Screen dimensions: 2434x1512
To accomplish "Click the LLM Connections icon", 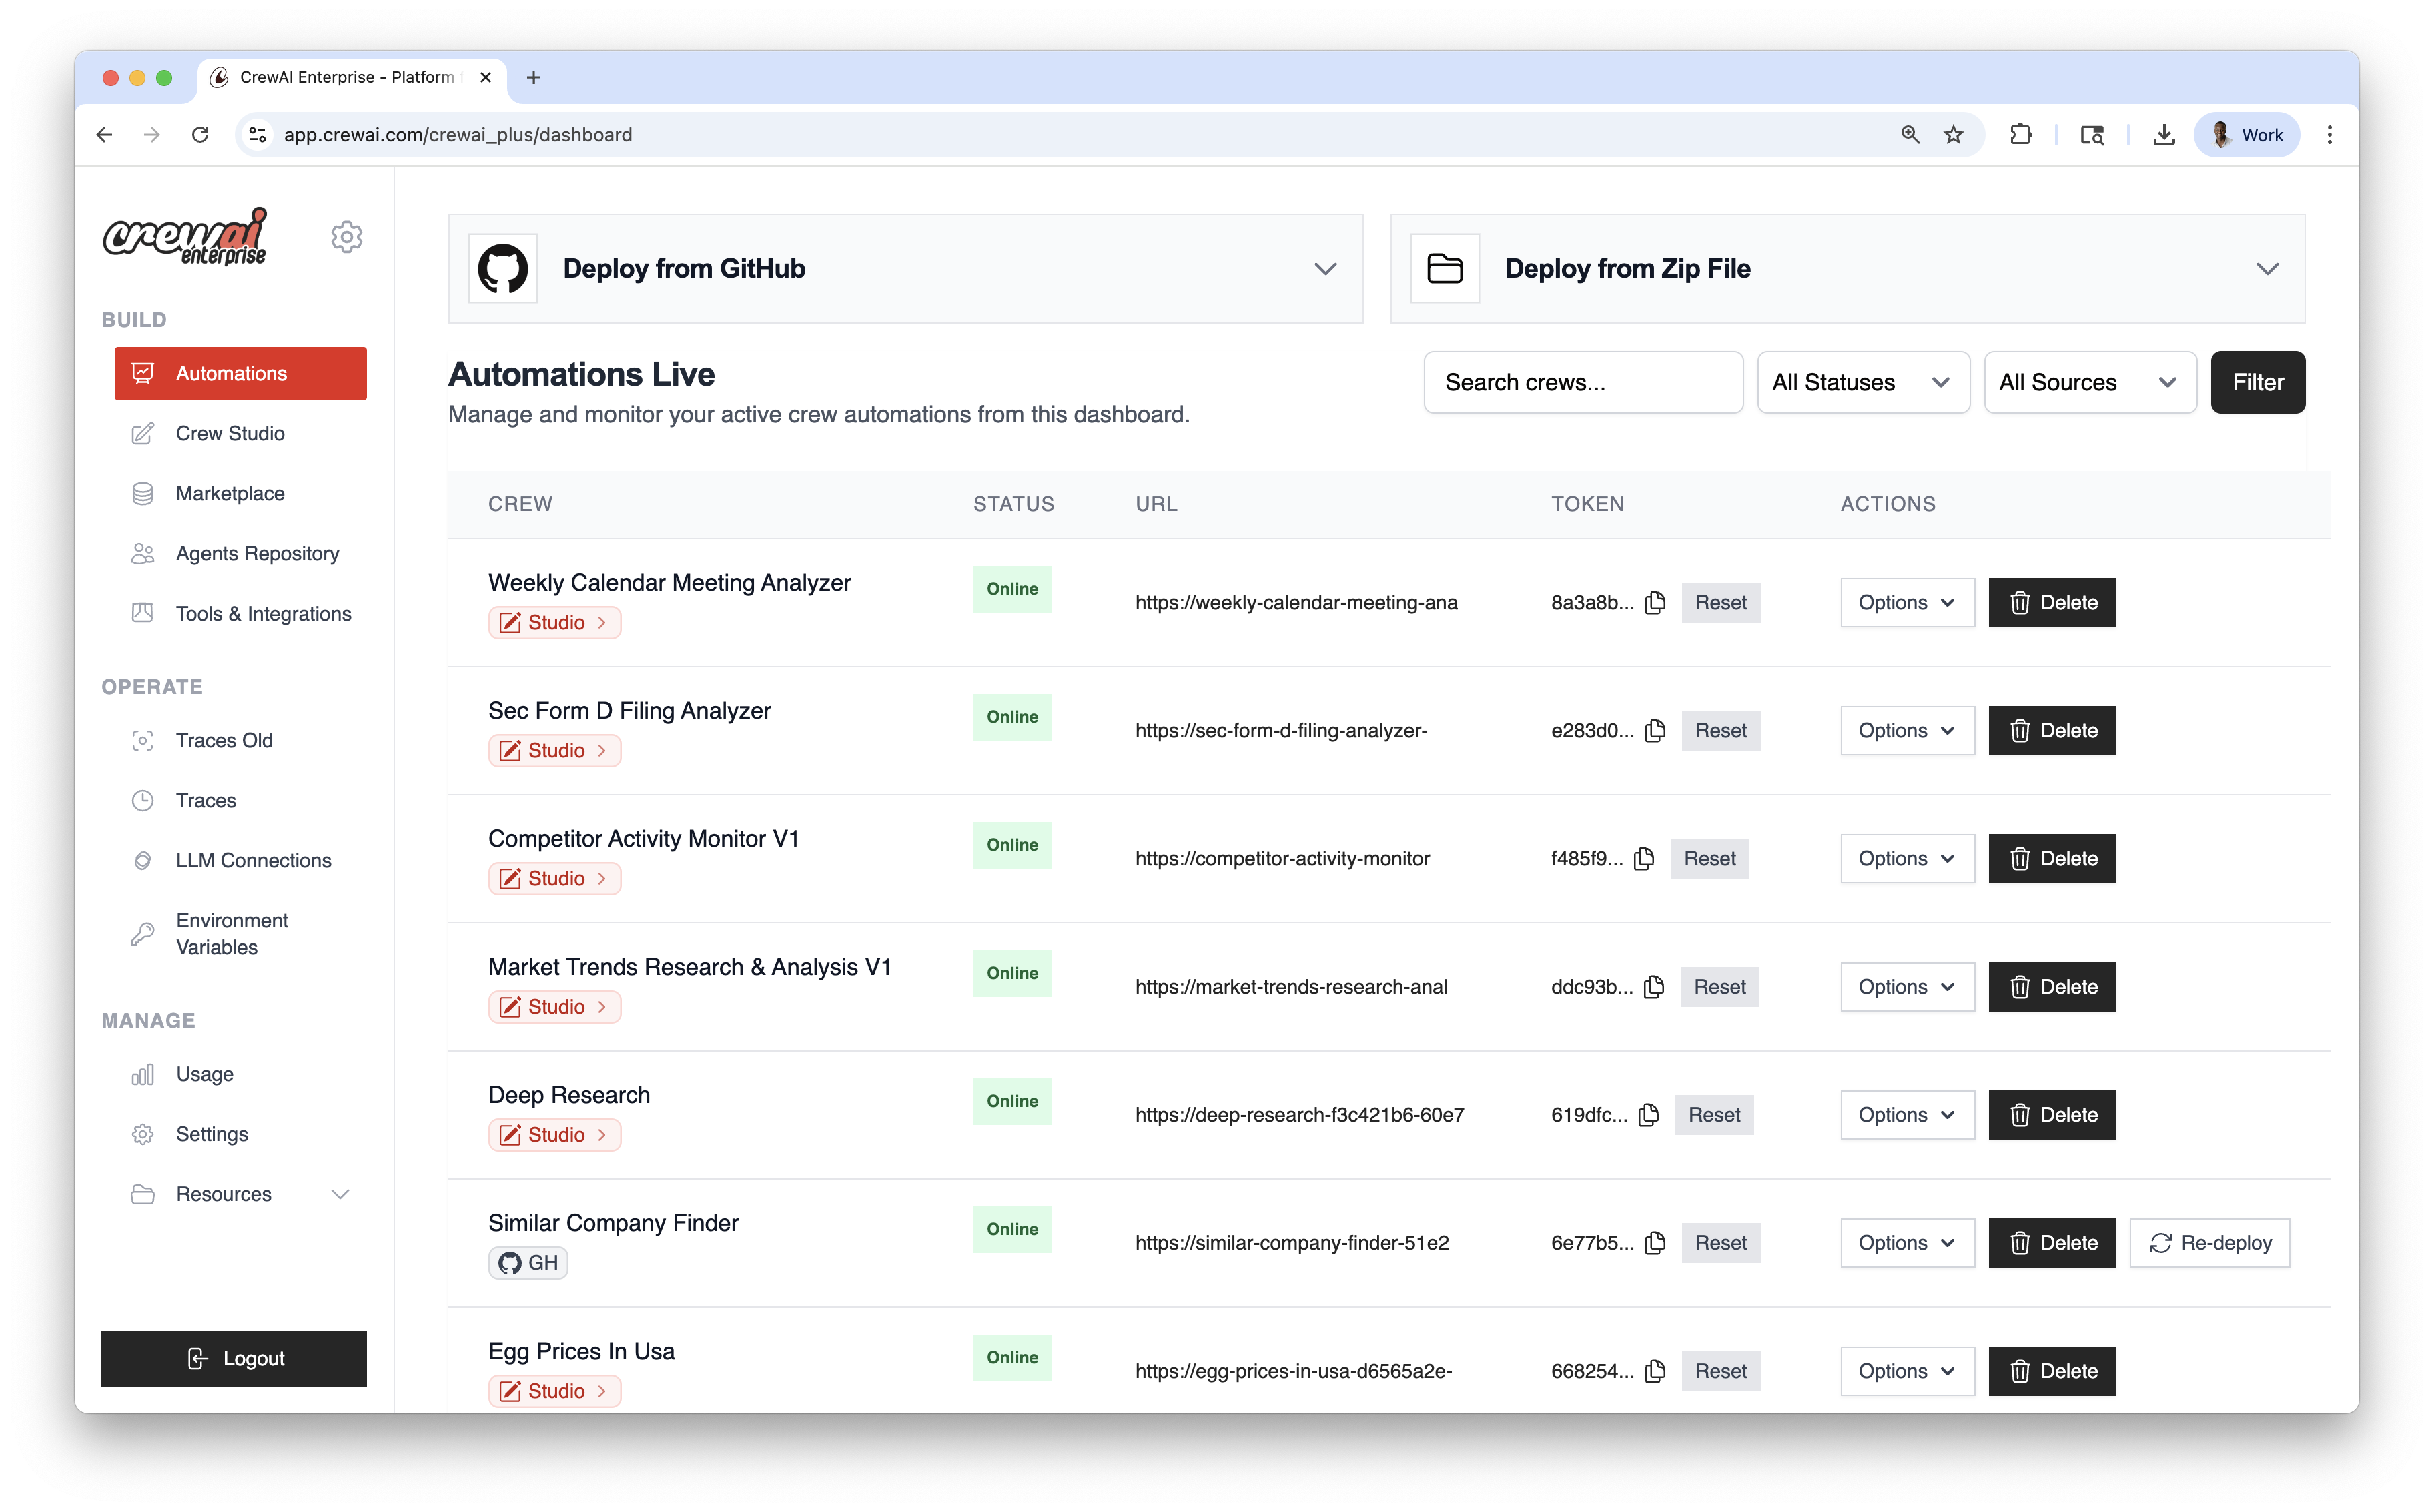I will [143, 860].
